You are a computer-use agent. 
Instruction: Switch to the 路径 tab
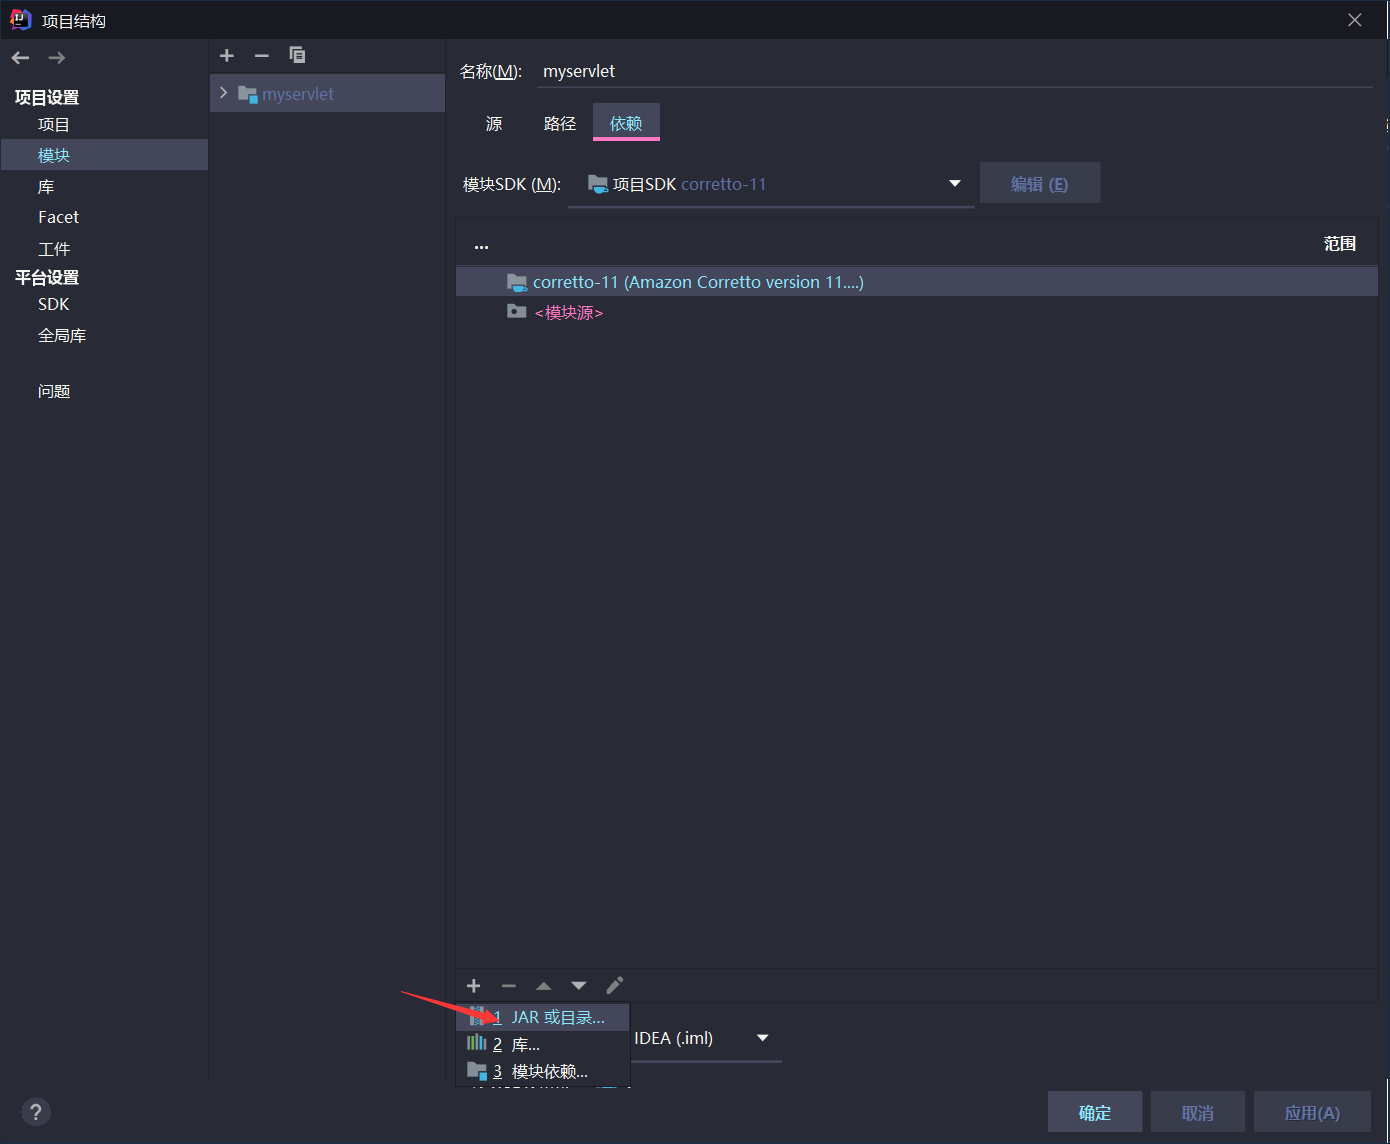560,123
